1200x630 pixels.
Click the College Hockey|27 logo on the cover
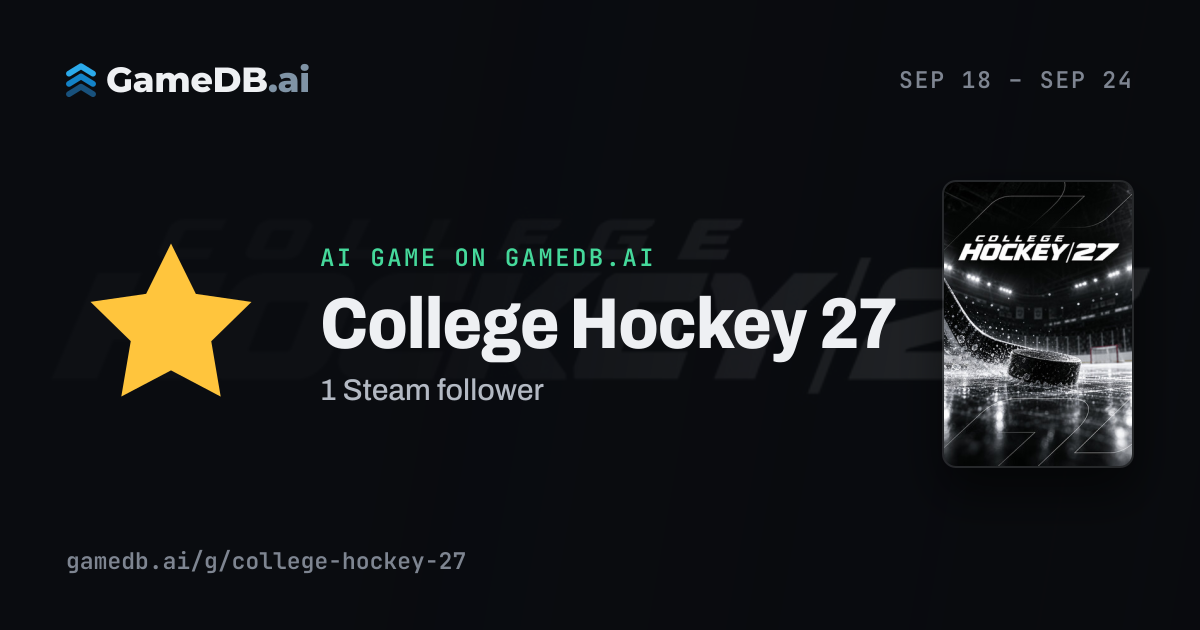pyautogui.click(x=1038, y=247)
